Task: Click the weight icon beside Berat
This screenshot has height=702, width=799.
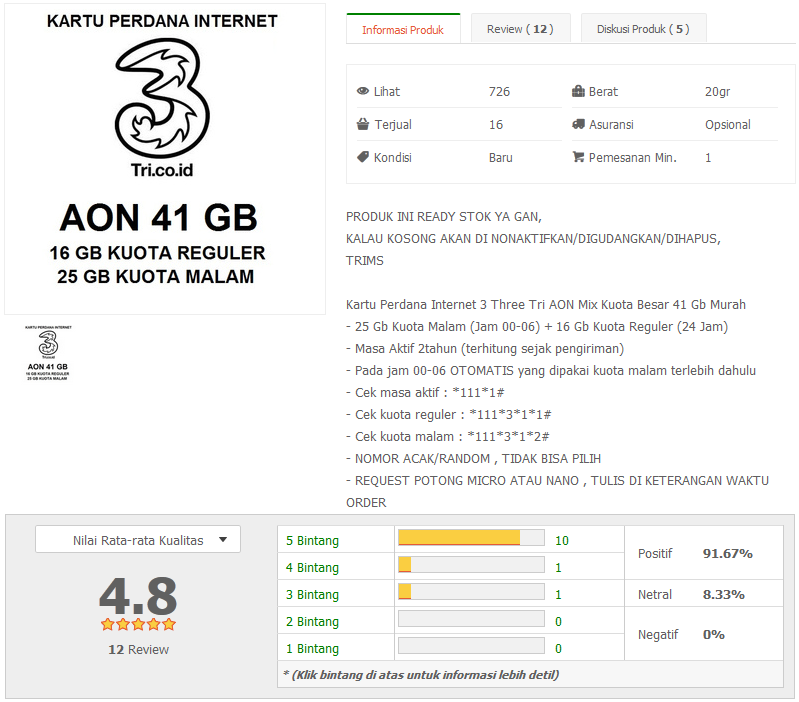Action: [x=578, y=91]
